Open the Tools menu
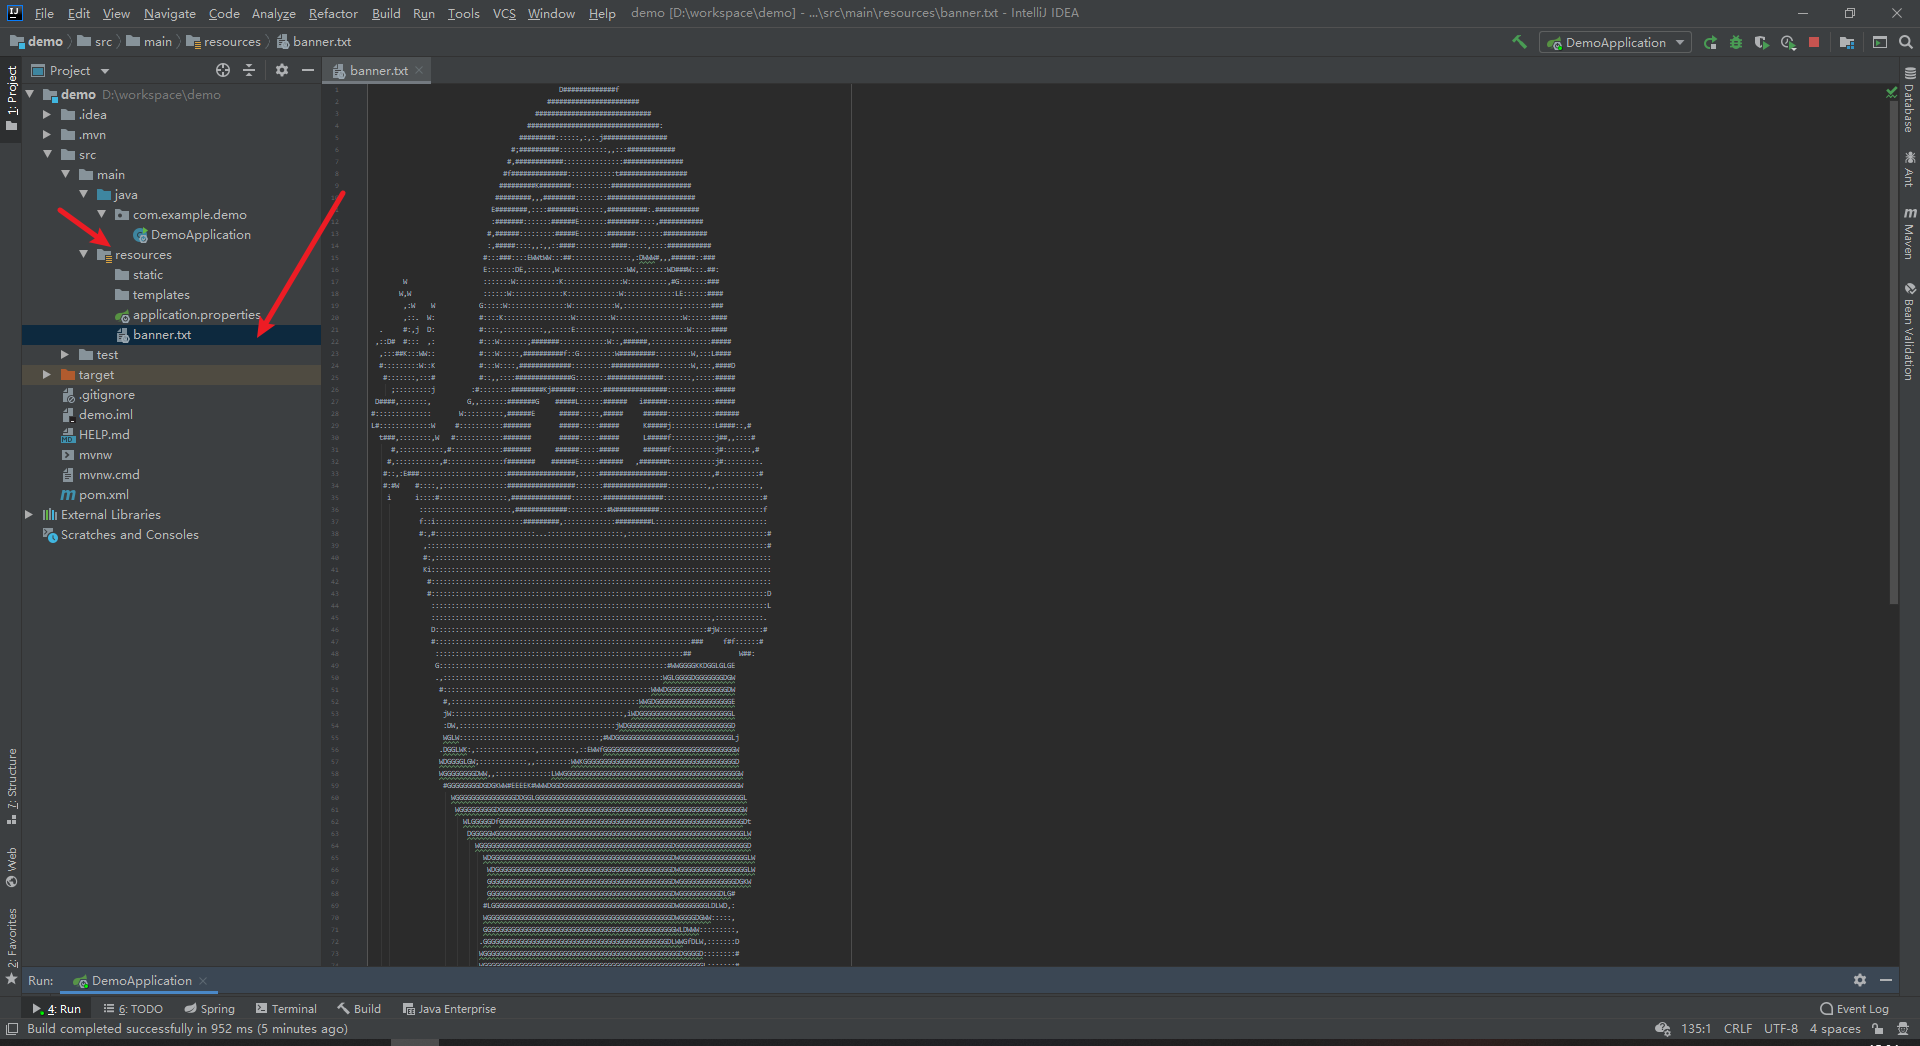 (x=463, y=13)
